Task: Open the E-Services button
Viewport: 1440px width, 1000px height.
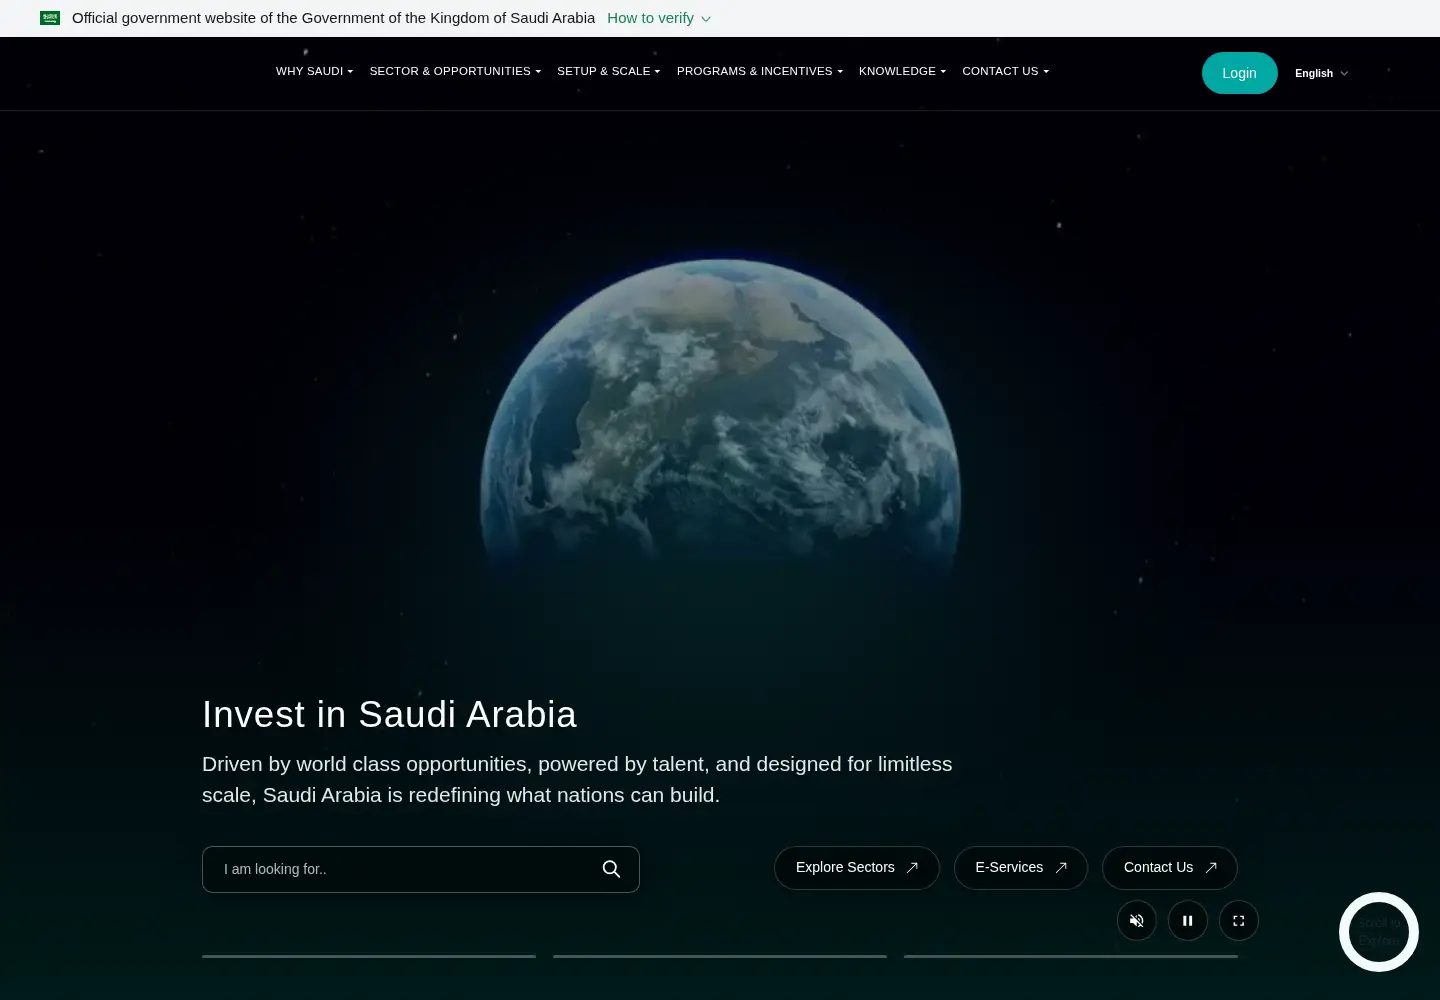Action: point(1021,868)
